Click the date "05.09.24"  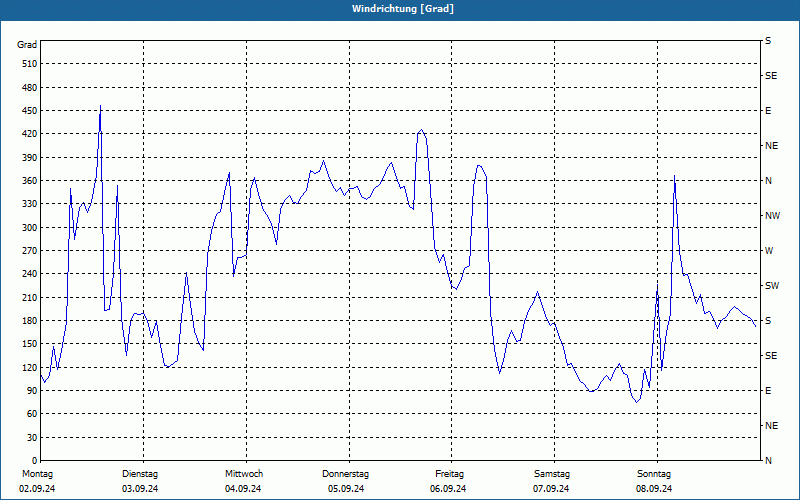[x=346, y=489]
